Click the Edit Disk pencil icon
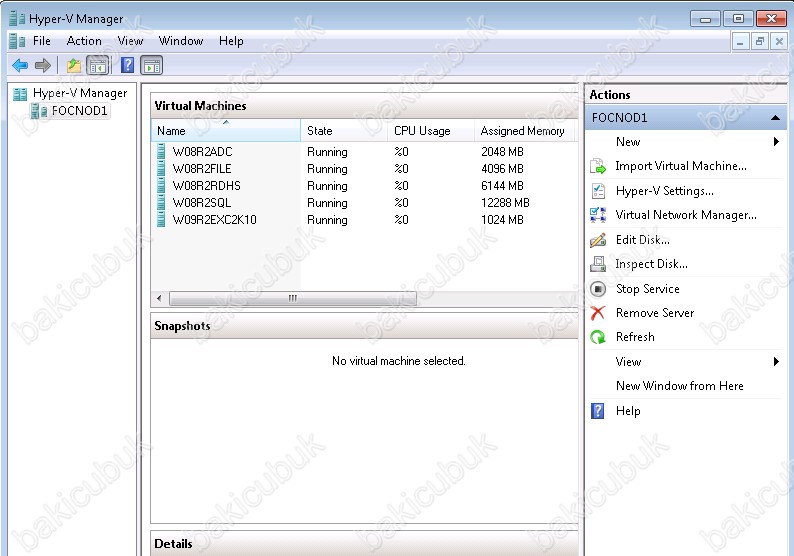Image resolution: width=794 pixels, height=556 pixels. pos(598,240)
